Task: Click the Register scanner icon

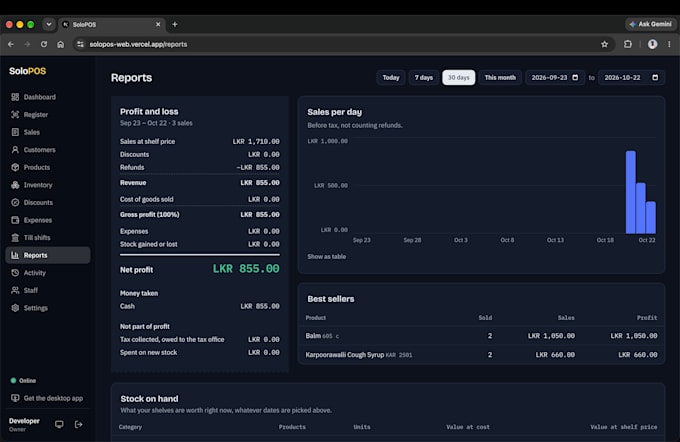Action: (x=15, y=115)
